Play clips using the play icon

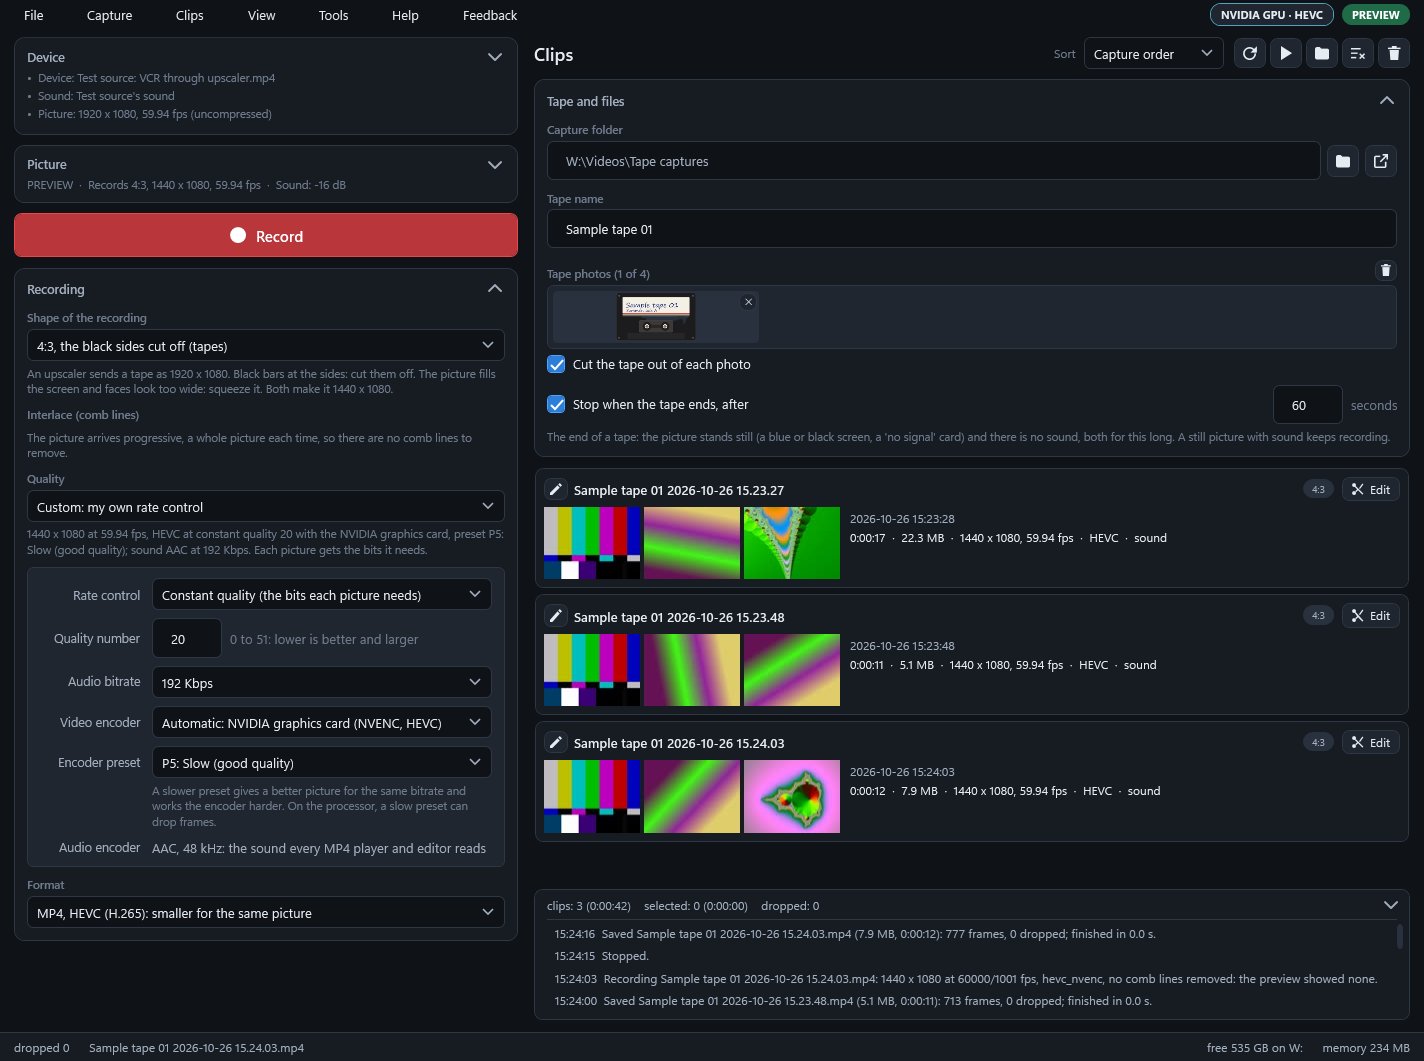pos(1286,54)
